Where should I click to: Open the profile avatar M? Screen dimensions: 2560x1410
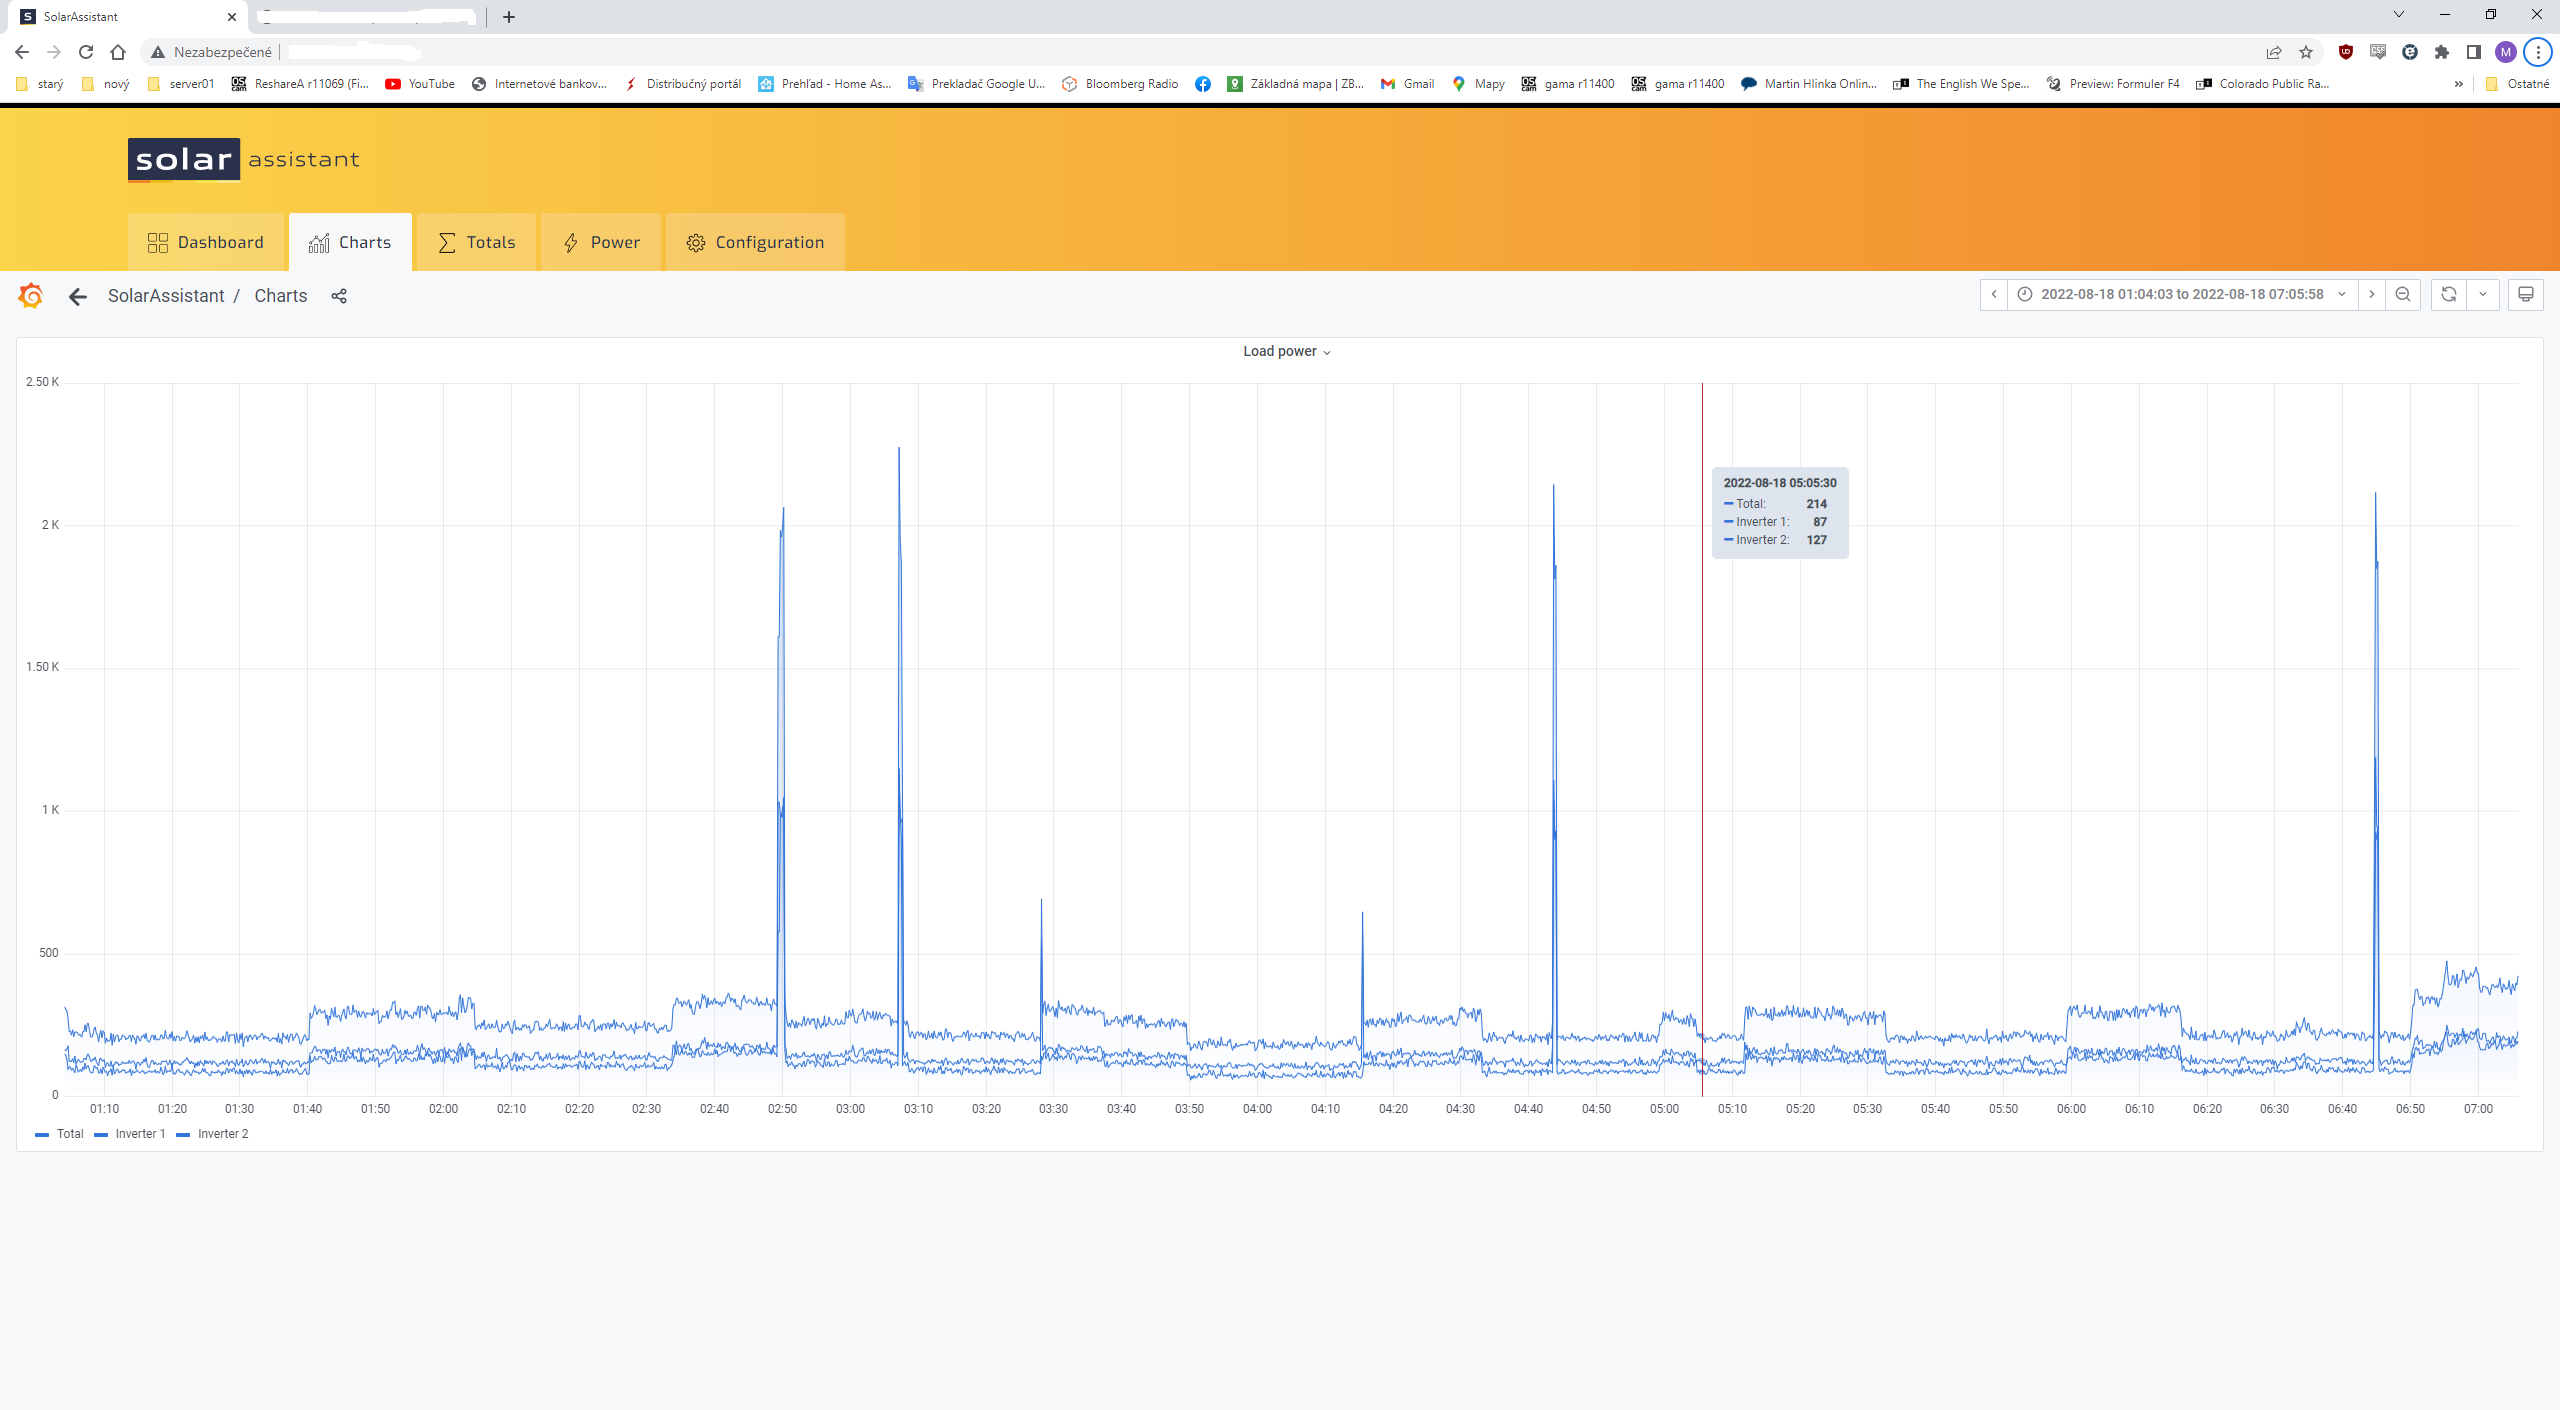2506,52
